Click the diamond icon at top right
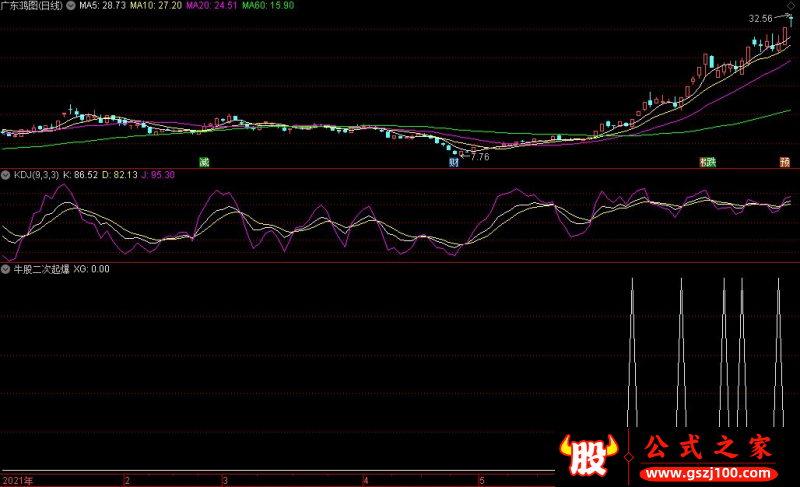Image resolution: width=800 pixels, height=487 pixels. pos(791,6)
